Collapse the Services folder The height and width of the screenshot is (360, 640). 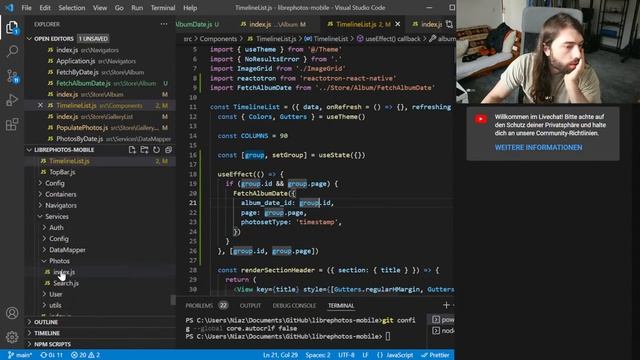(x=57, y=216)
